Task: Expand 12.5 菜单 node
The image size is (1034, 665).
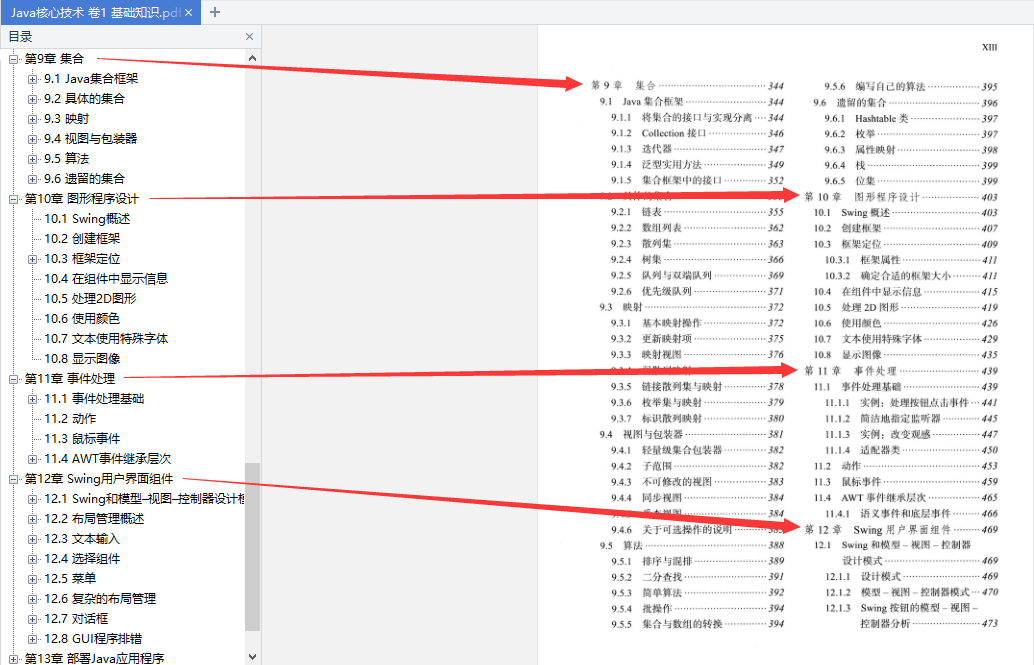Action: [x=32, y=579]
